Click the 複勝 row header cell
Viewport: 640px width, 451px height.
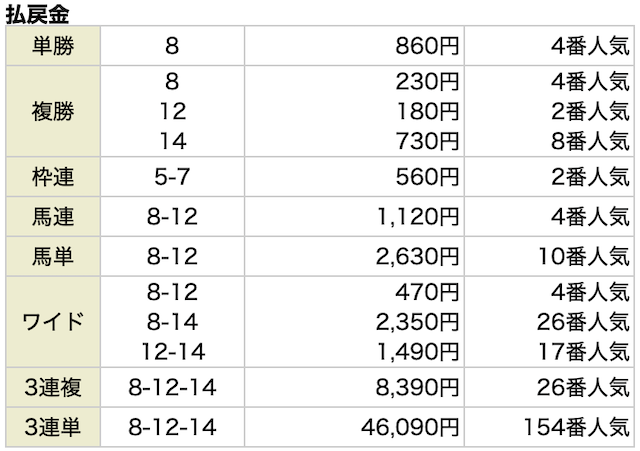53,112
